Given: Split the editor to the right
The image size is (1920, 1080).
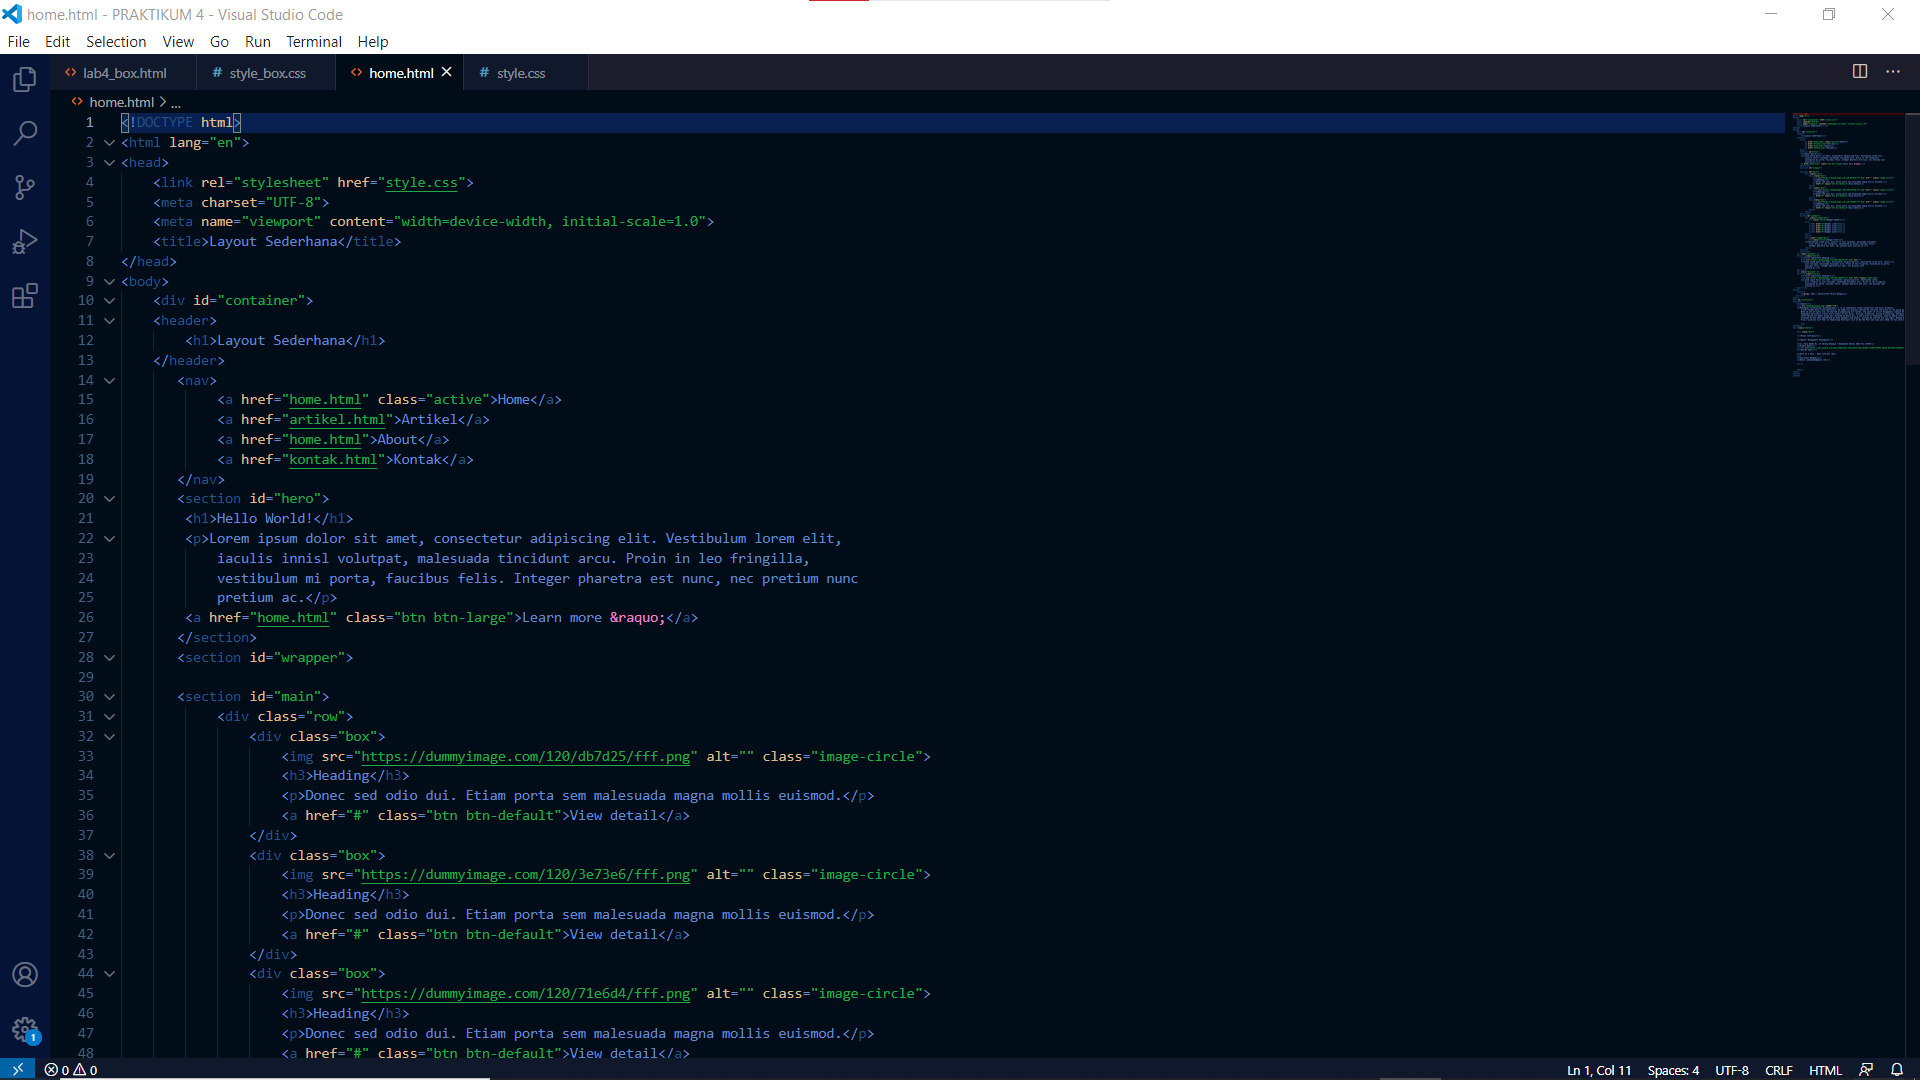Looking at the screenshot, I should [x=1860, y=72].
